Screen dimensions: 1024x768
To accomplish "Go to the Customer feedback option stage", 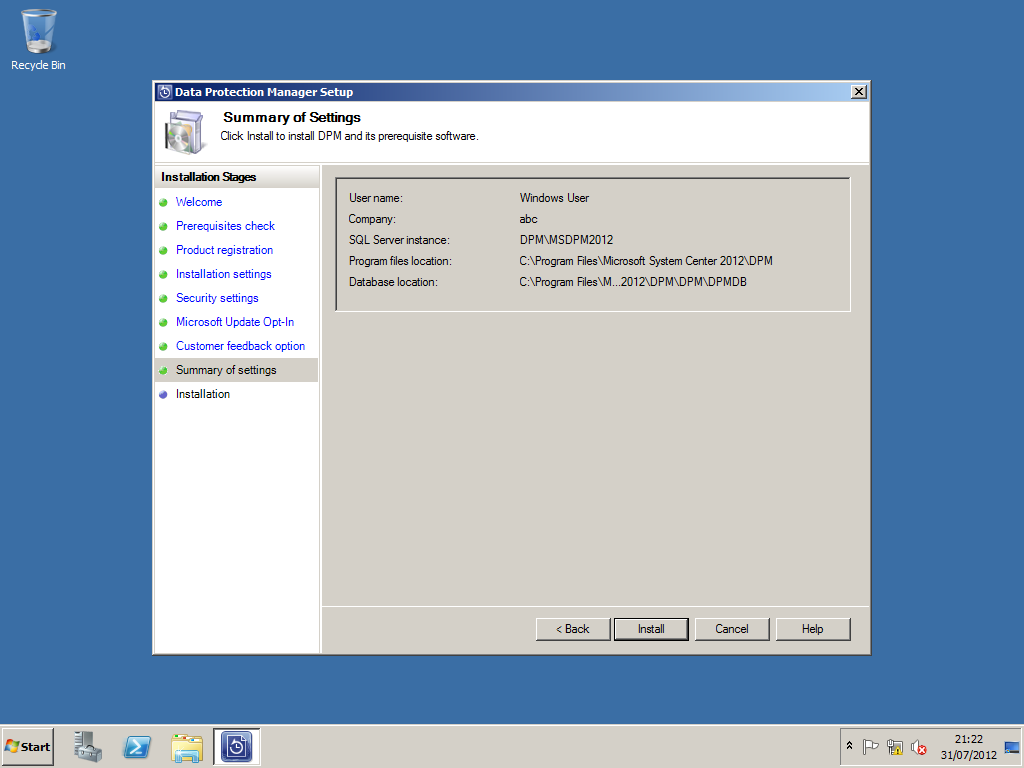I will click(240, 346).
